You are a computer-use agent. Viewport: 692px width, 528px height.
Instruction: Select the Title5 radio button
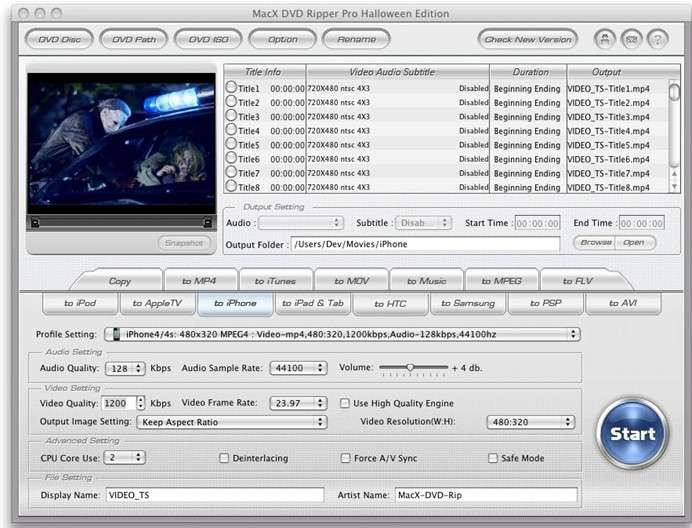pos(231,143)
